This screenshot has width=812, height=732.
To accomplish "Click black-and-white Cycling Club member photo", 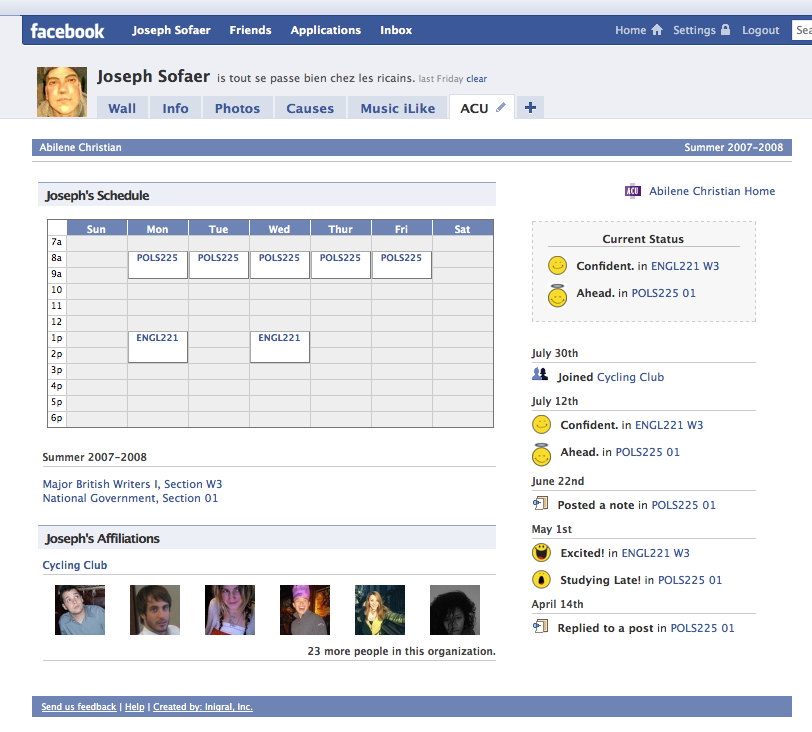I will tap(455, 610).
